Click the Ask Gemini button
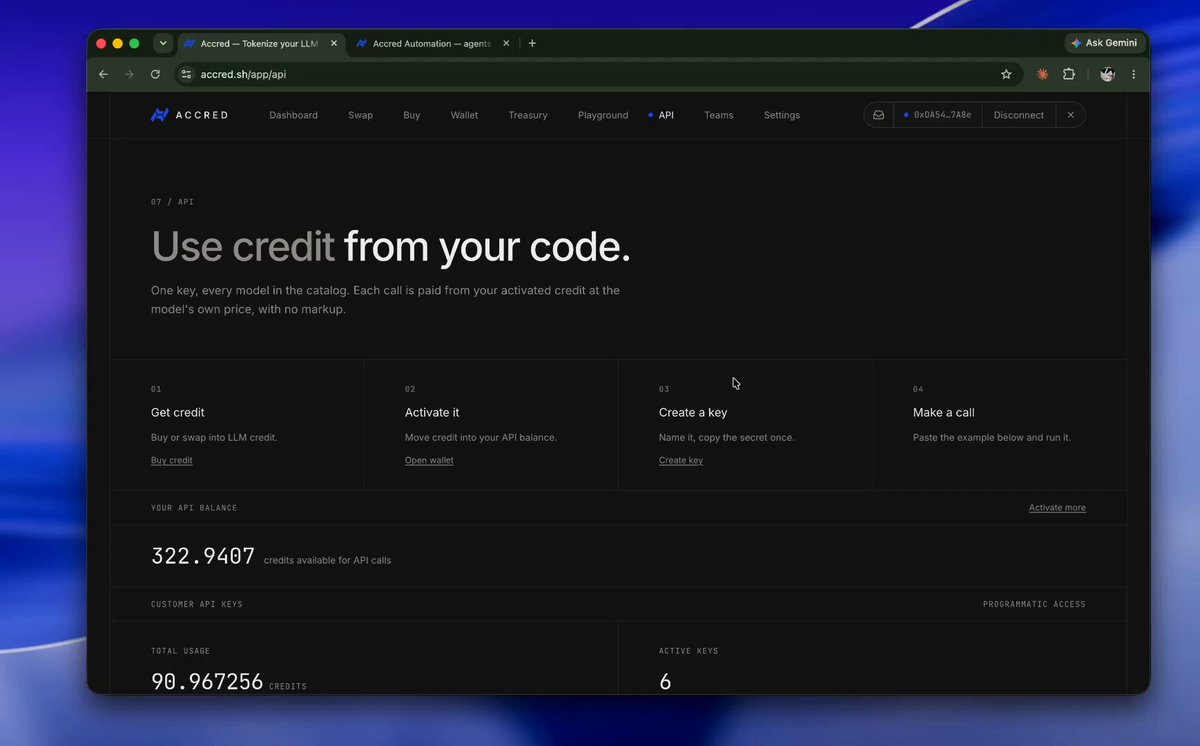The height and width of the screenshot is (746, 1200). coord(1104,43)
